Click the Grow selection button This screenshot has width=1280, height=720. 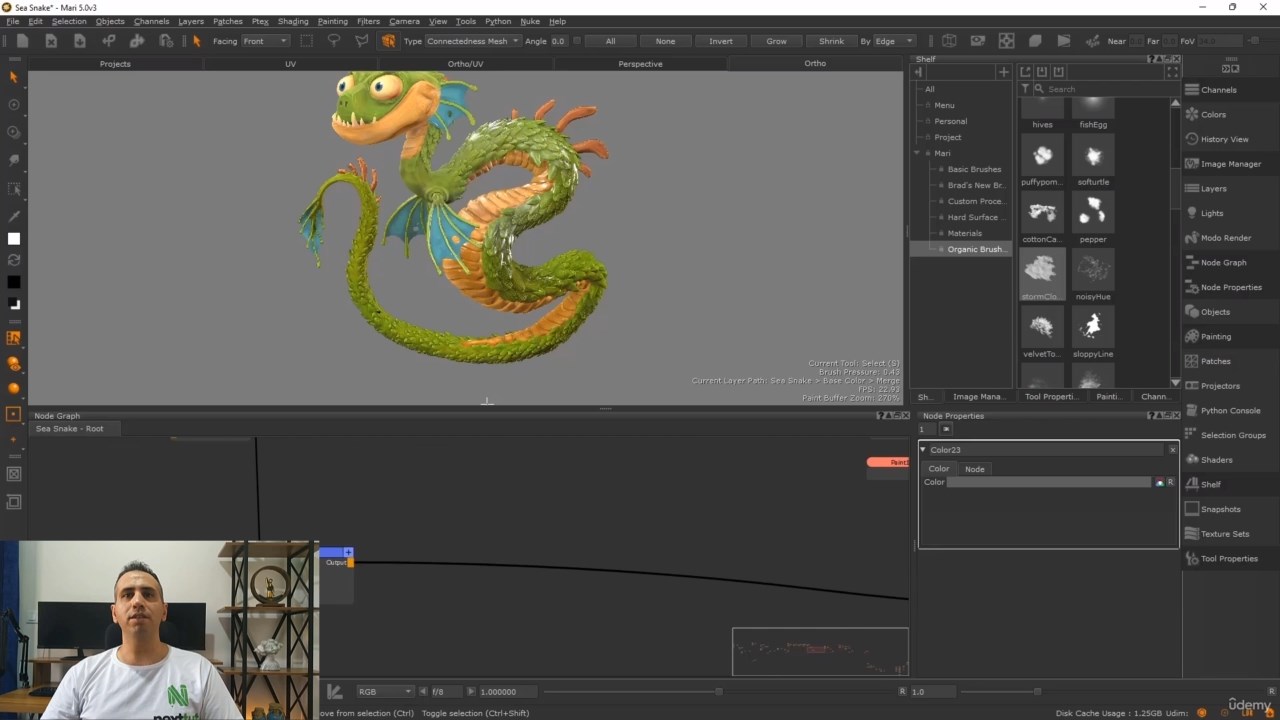(x=776, y=41)
